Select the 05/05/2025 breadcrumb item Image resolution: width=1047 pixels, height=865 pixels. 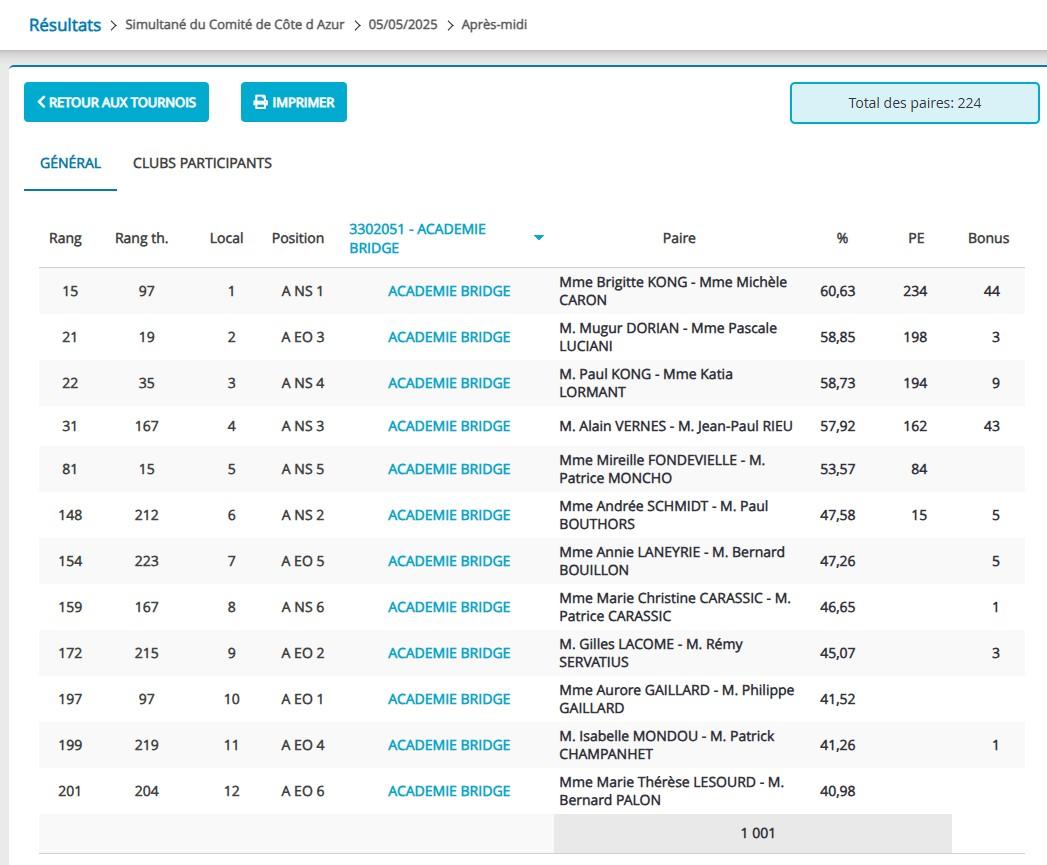click(x=403, y=25)
